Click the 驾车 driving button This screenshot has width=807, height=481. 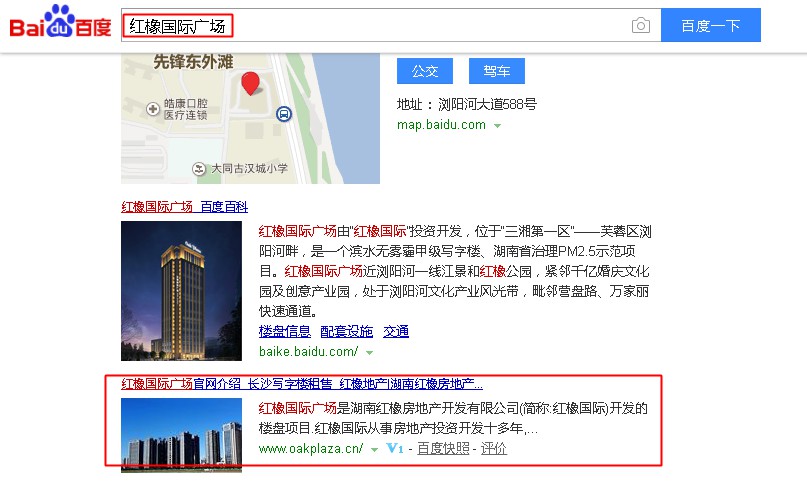(497, 71)
